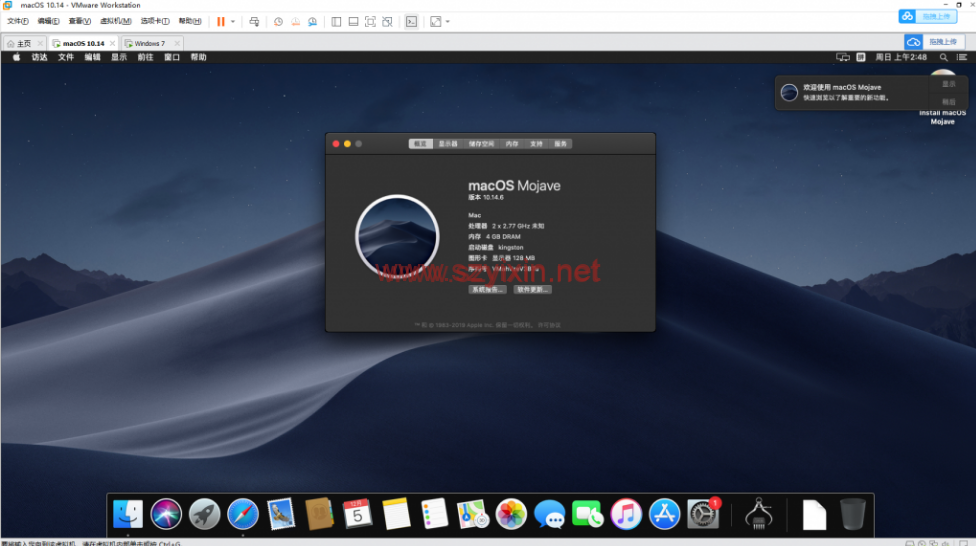Open the macOS 前往 menu
This screenshot has height=546, width=976.
[145, 57]
